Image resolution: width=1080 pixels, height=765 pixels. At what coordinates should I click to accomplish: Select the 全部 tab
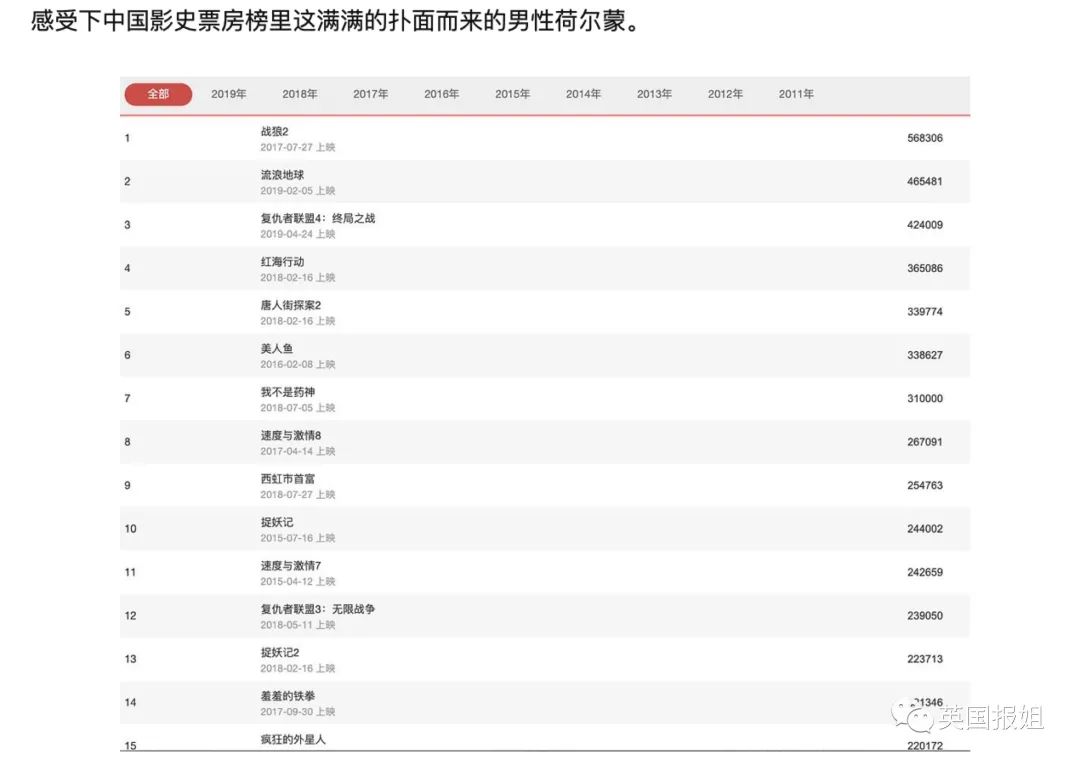click(x=158, y=94)
